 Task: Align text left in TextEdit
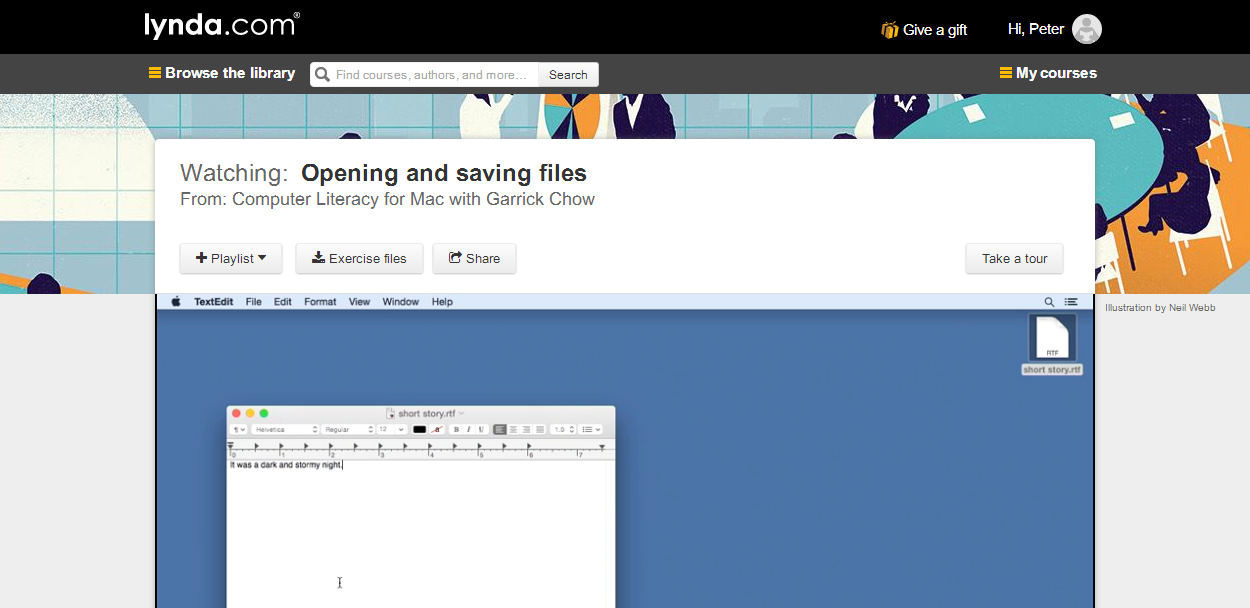click(500, 429)
